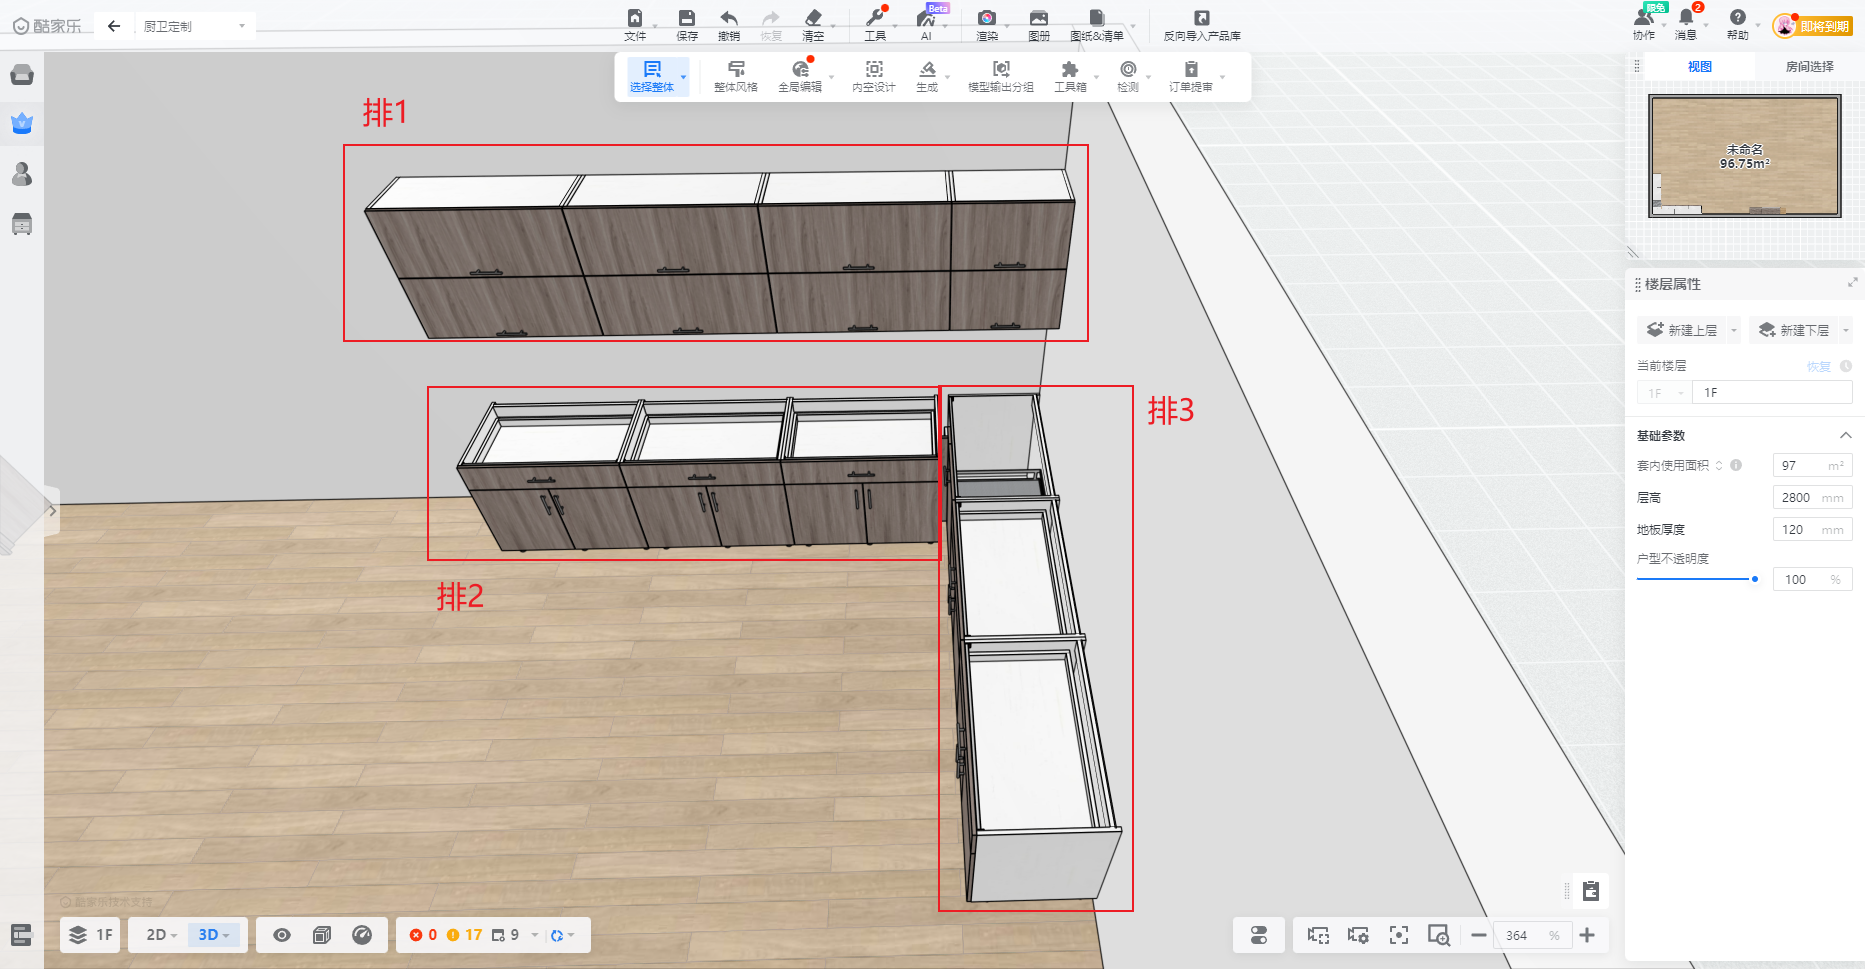Viewport: 1865px width, 969px height.
Task: Edit the 层高 2800 mm field
Action: click(x=1812, y=497)
